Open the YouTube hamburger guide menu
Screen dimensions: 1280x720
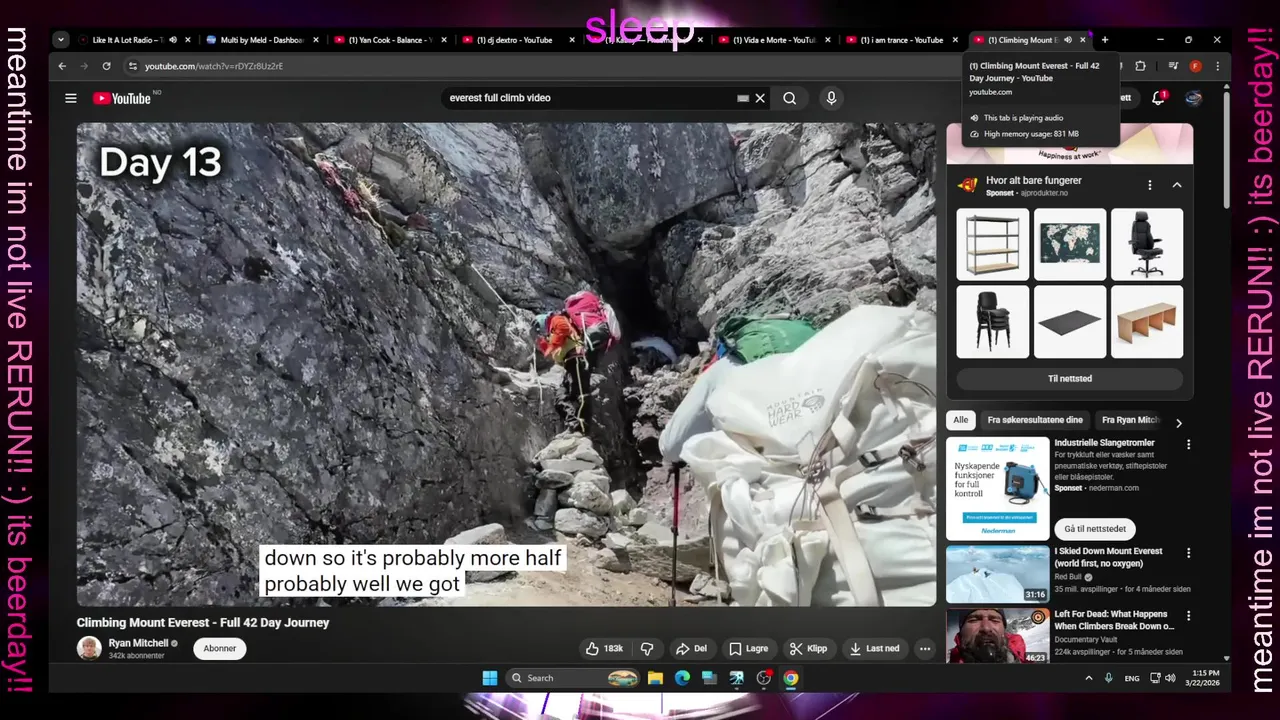[71, 98]
